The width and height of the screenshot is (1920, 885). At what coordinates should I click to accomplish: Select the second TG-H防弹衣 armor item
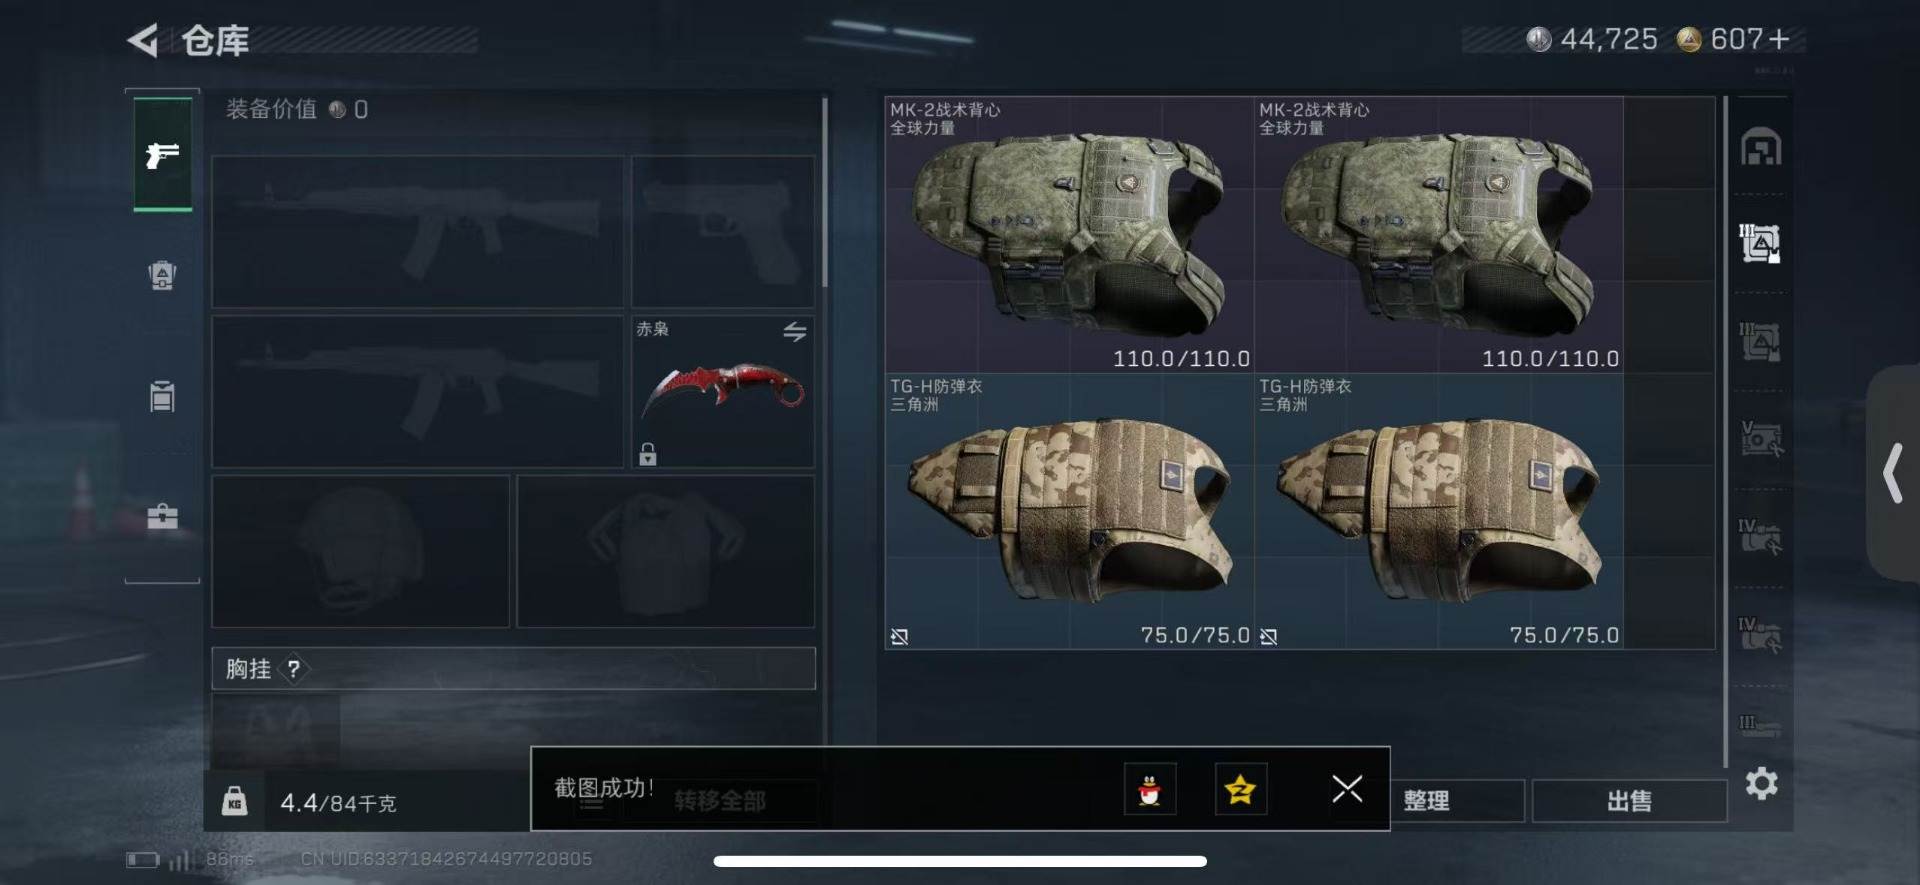(1438, 511)
